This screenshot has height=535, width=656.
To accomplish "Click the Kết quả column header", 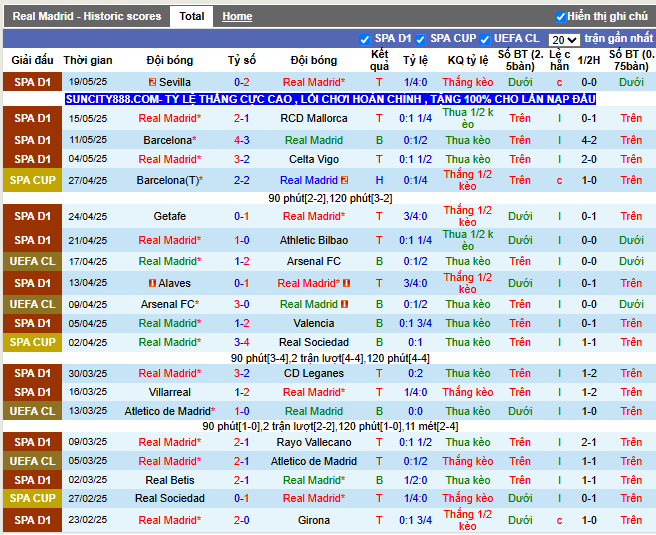I will point(379,60).
